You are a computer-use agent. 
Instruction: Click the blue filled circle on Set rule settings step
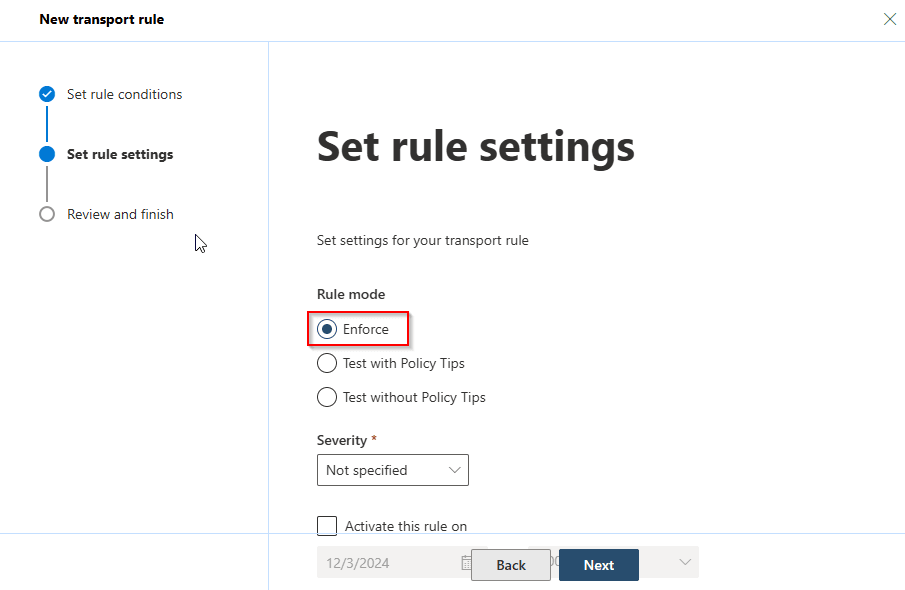click(46, 154)
